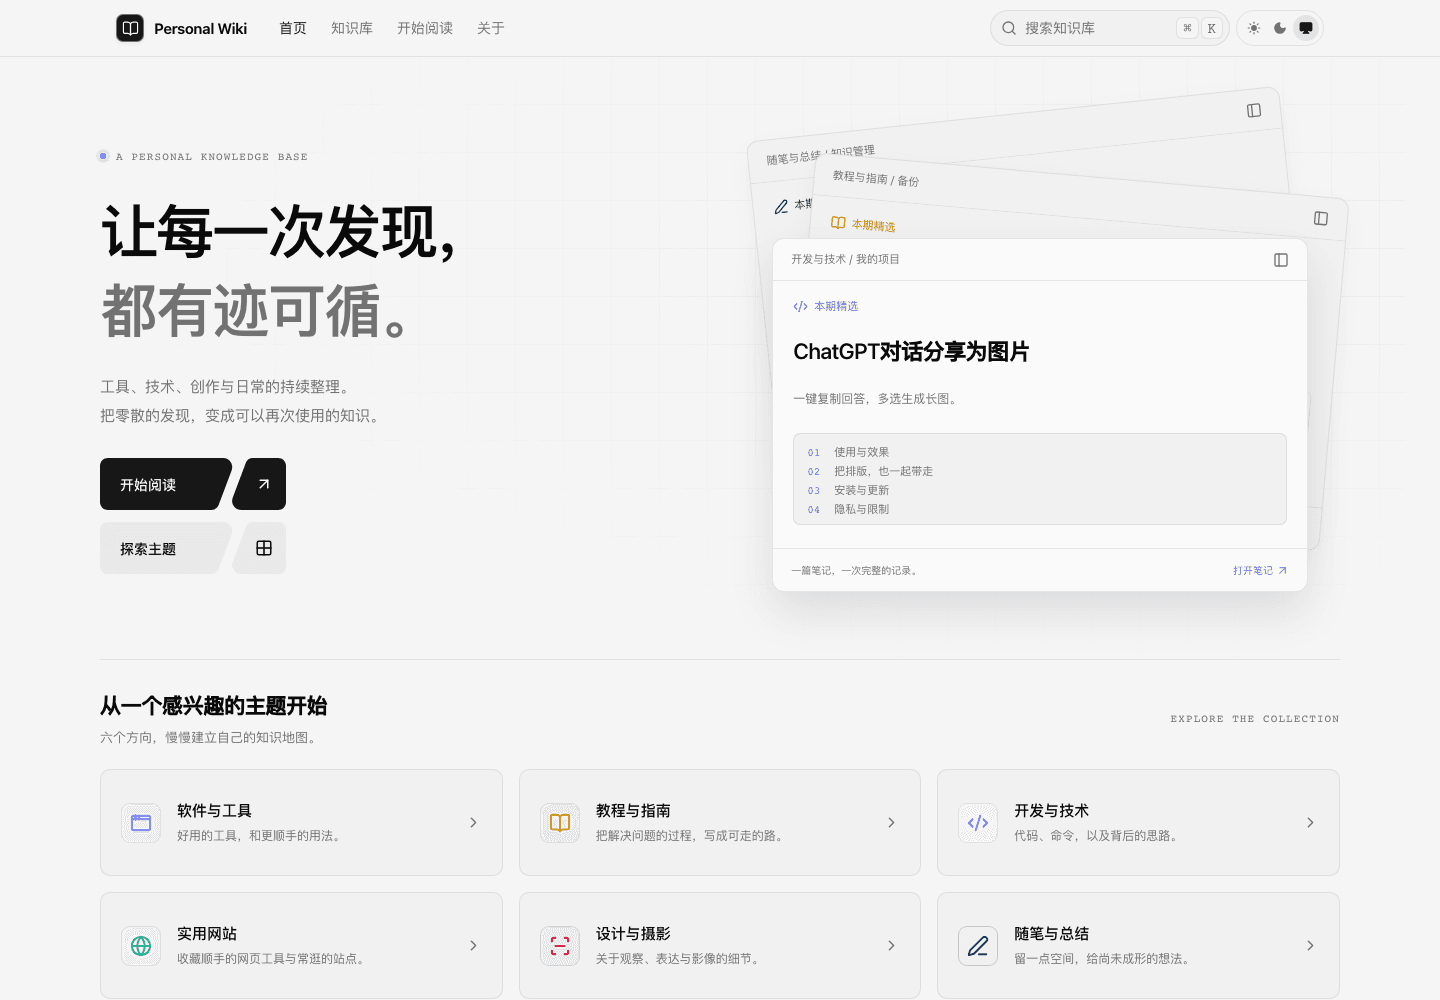Click the panel icon on the 知识管理 back card

coord(1254,110)
